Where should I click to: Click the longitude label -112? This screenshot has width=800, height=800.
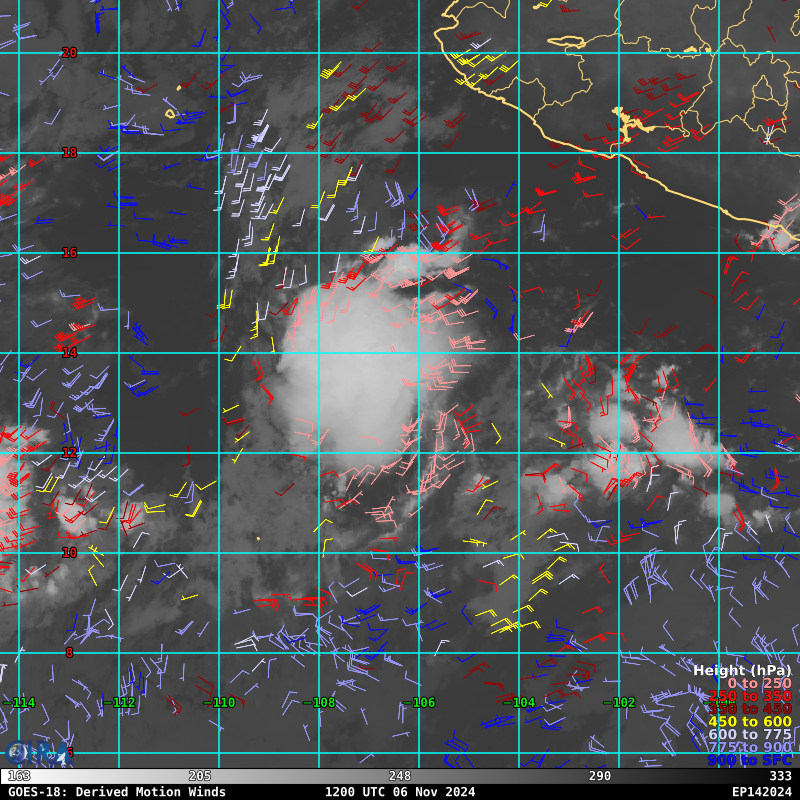pyautogui.click(x=119, y=703)
